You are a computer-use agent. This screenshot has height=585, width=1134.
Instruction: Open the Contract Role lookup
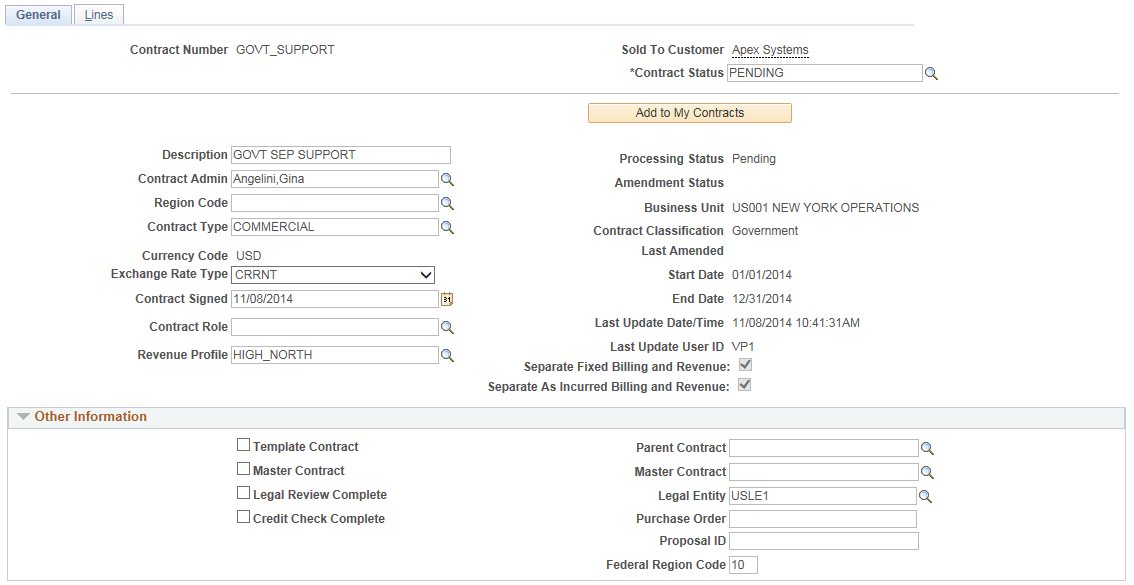[x=447, y=326]
